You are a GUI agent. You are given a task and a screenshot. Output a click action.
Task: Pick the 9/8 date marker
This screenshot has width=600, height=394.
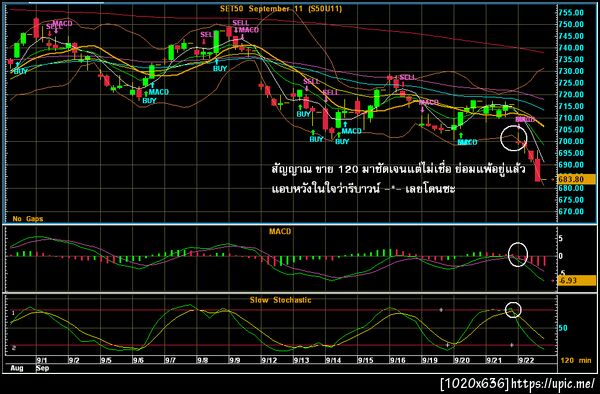pyautogui.click(x=202, y=360)
